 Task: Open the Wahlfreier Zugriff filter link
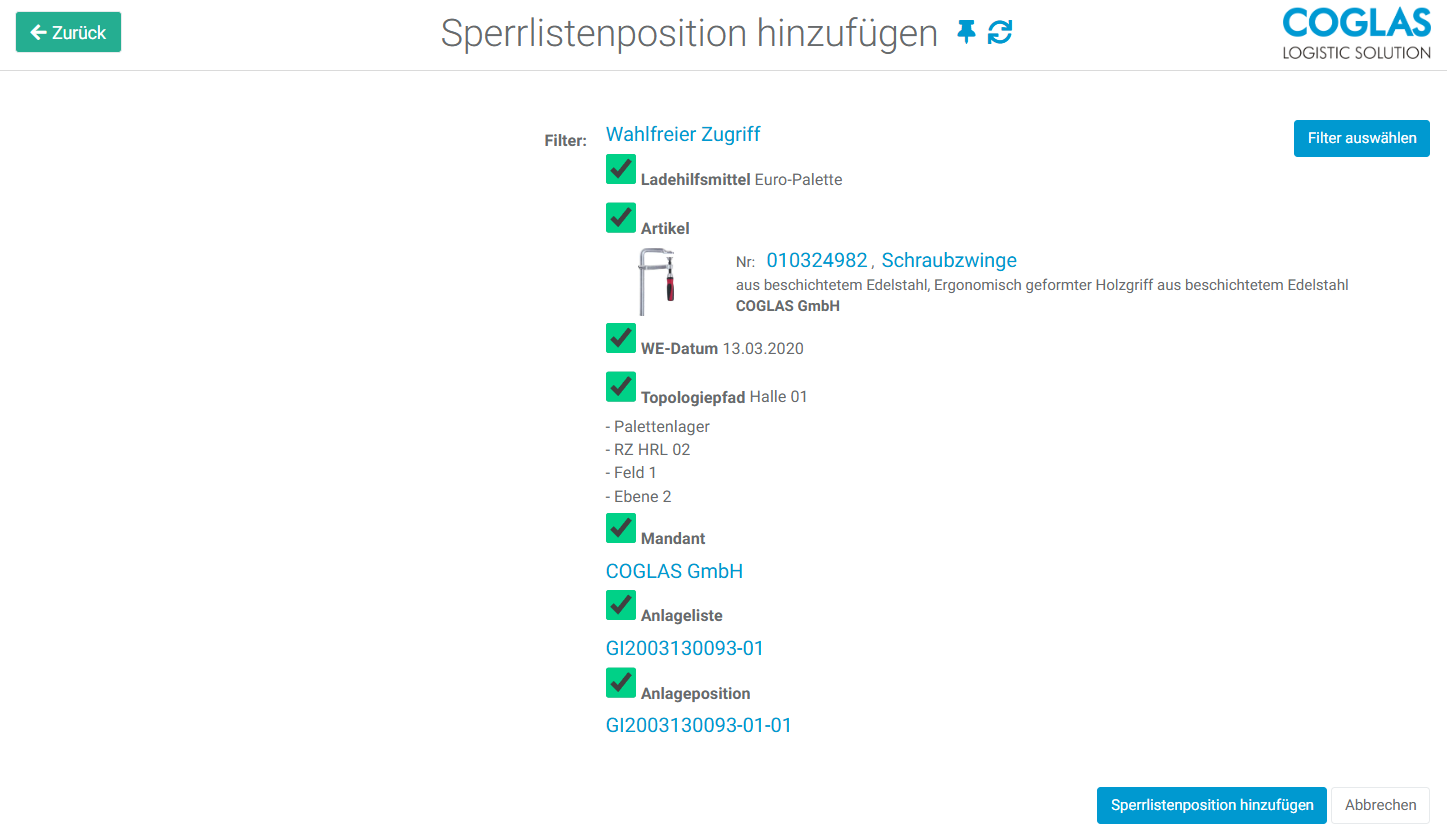[x=683, y=134]
